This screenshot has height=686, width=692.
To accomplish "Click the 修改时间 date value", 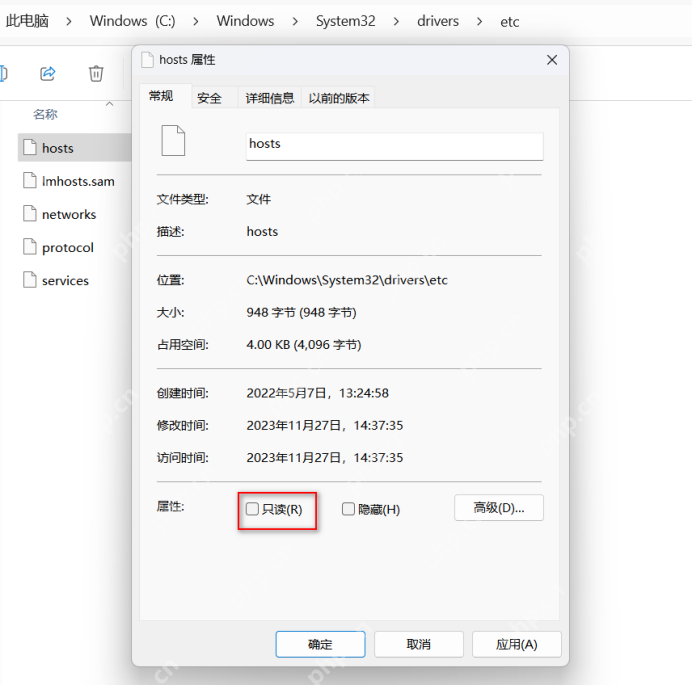I will point(325,426).
